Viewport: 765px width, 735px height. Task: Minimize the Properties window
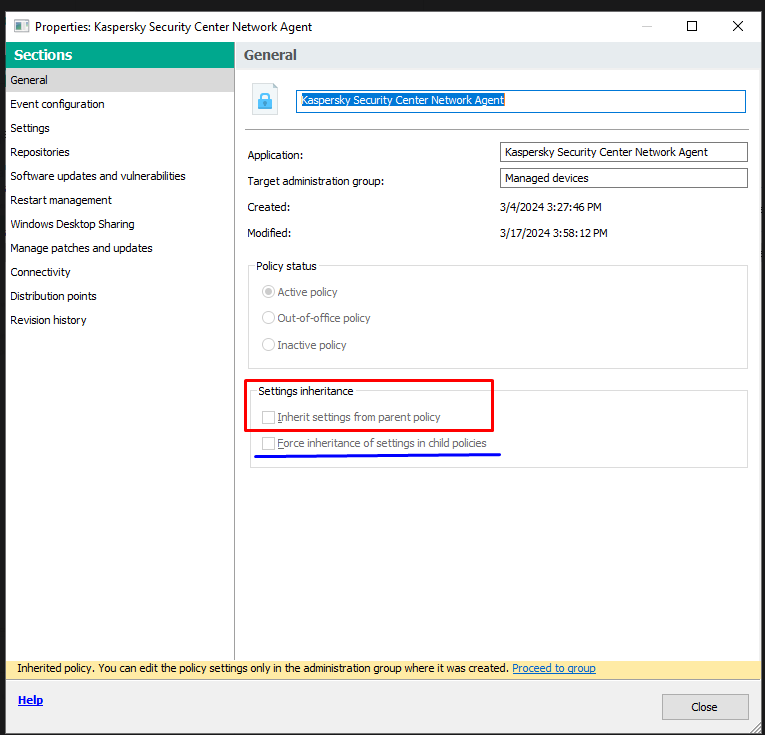pos(647,26)
